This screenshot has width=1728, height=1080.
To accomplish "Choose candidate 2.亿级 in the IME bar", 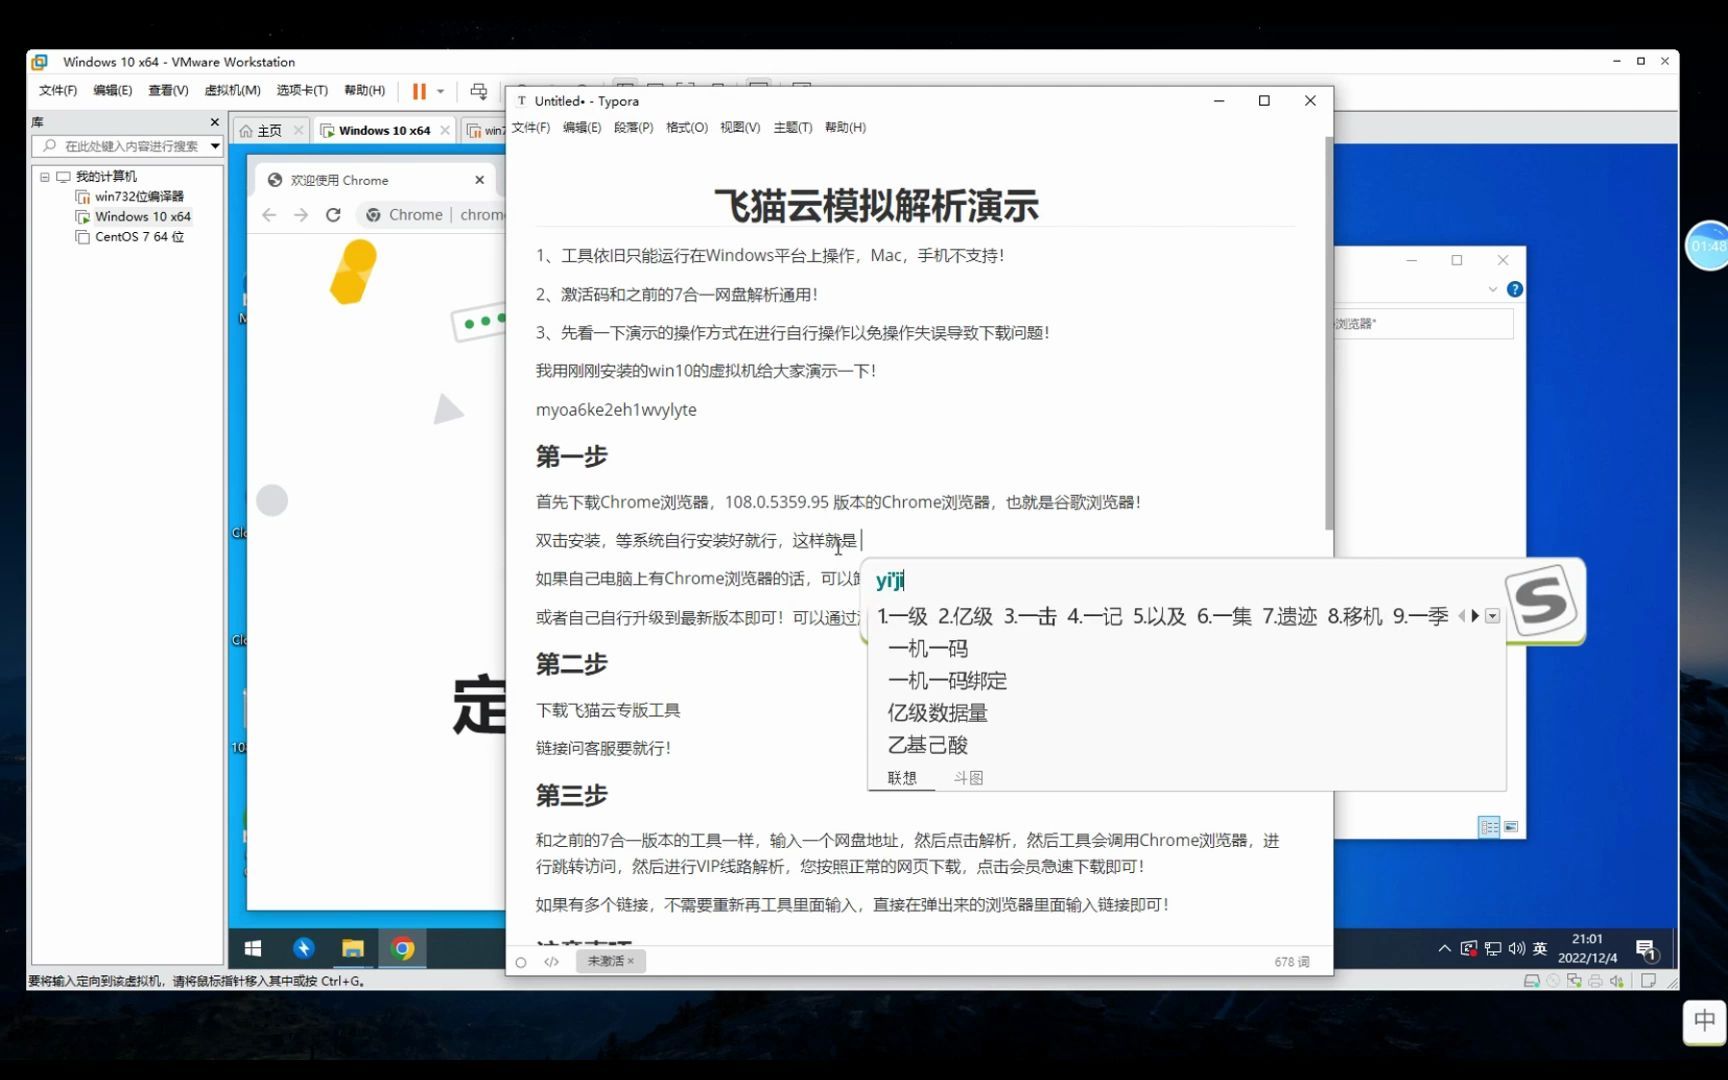I will [x=965, y=617].
